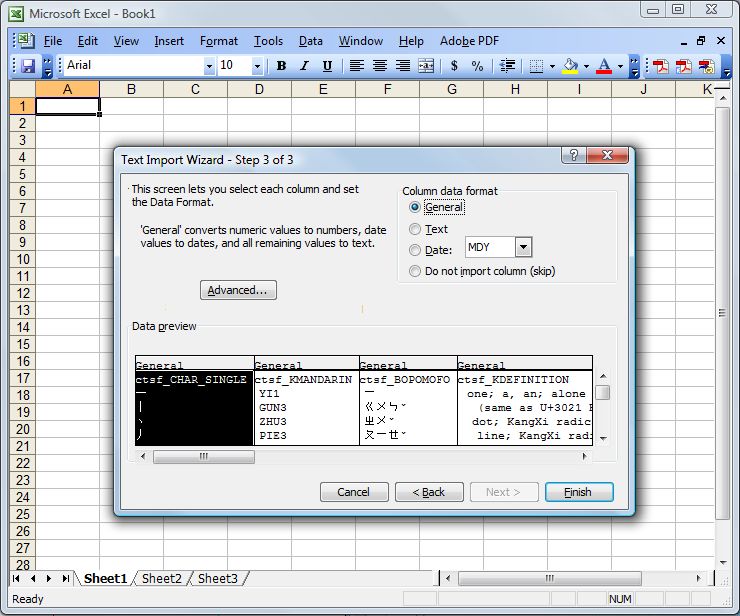Apply Currency style with the dollar icon

(454, 66)
